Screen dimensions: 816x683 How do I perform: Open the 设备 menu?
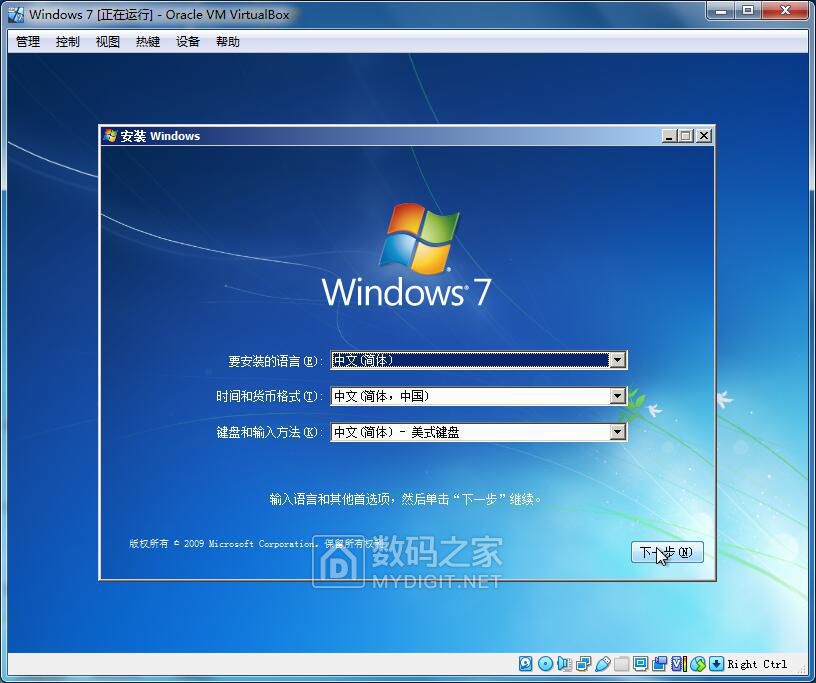pos(188,42)
